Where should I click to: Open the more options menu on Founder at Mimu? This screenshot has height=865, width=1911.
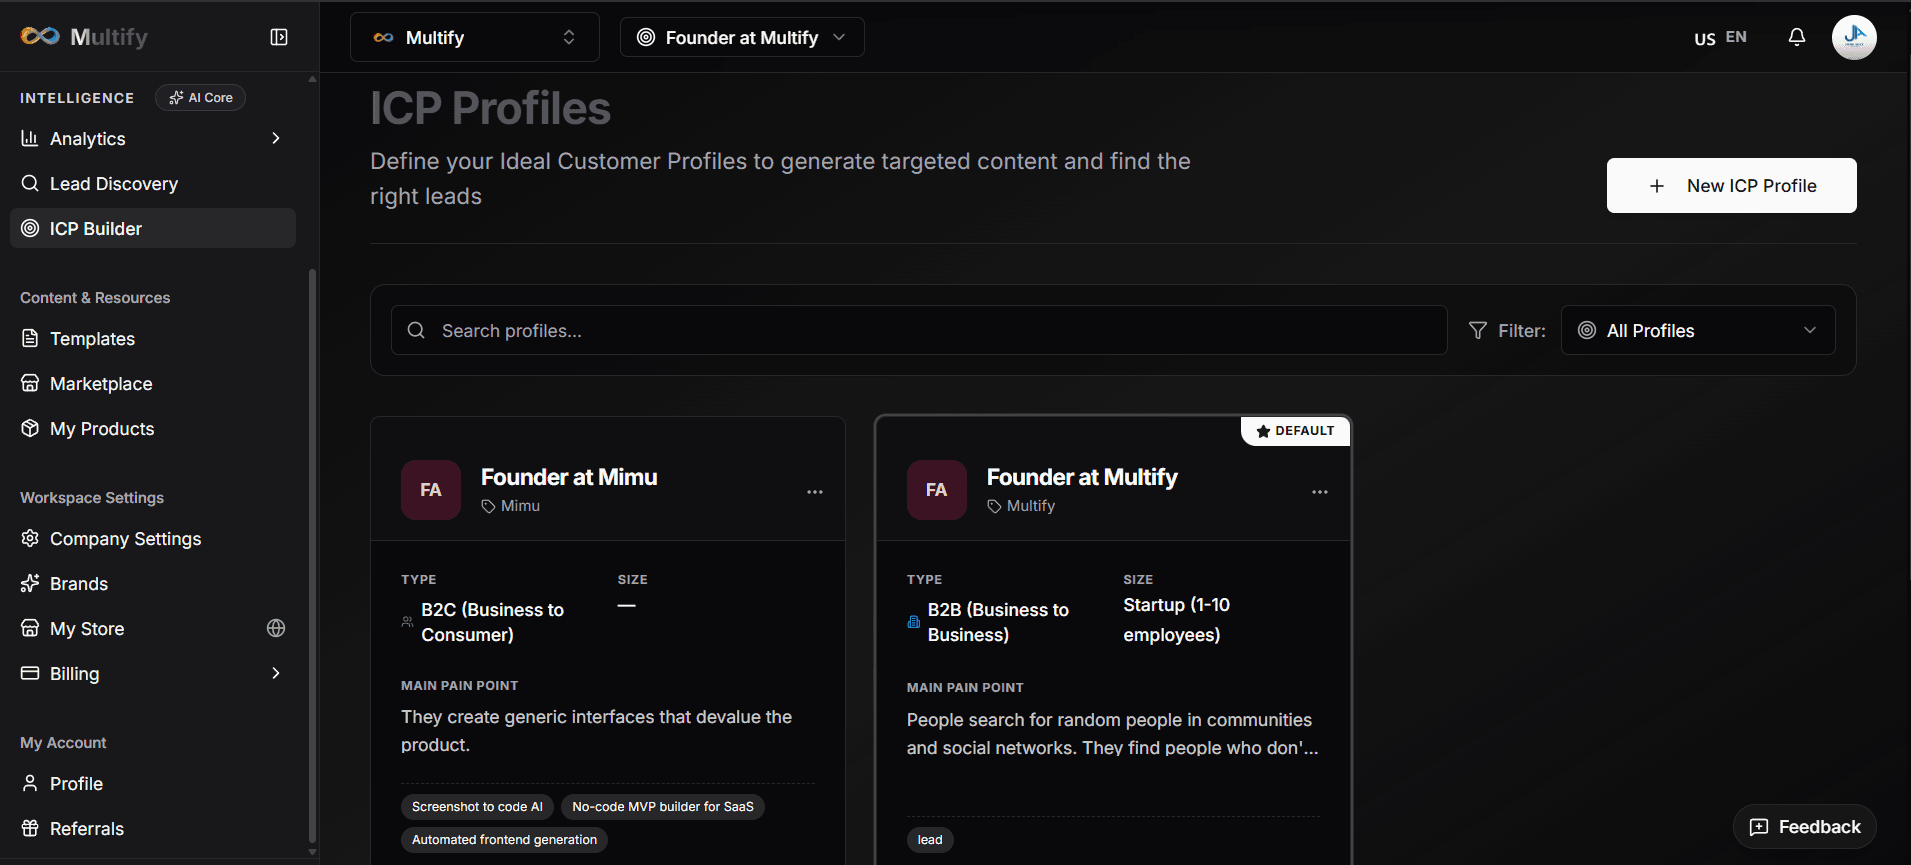click(x=815, y=491)
